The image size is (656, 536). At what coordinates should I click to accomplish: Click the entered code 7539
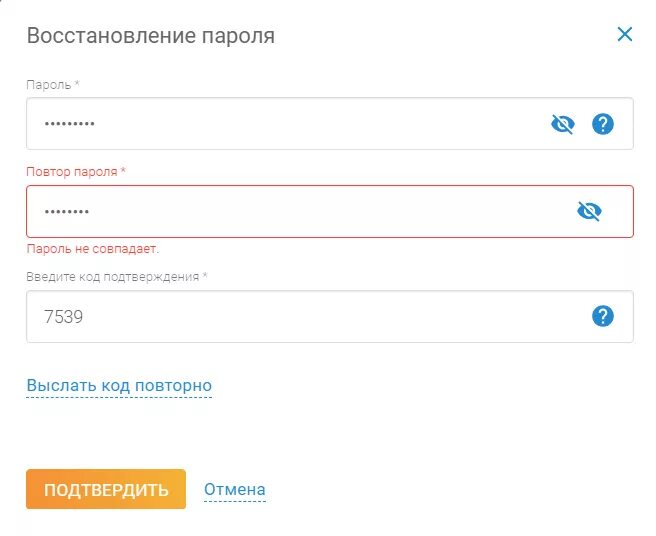[x=64, y=317]
